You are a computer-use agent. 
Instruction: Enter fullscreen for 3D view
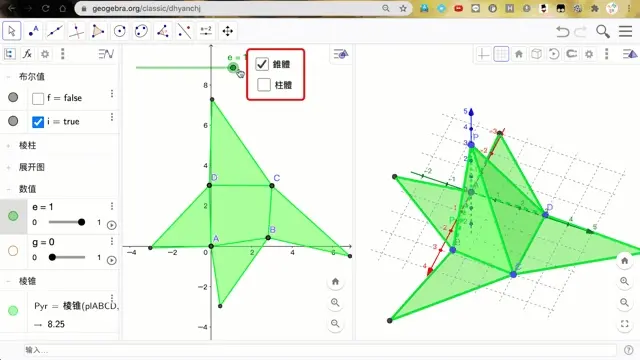click(624, 324)
